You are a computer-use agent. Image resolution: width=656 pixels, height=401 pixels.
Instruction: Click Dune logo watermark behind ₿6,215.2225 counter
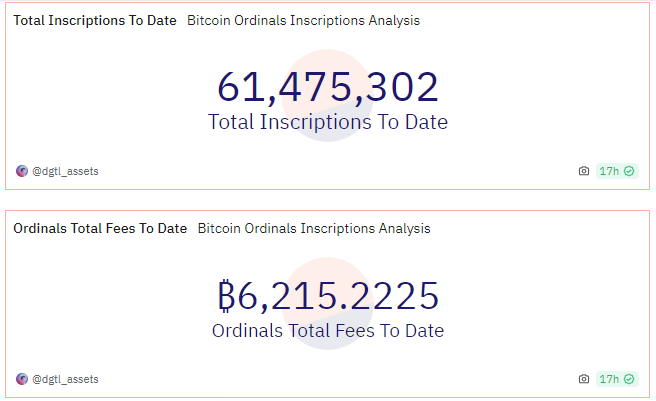(327, 305)
